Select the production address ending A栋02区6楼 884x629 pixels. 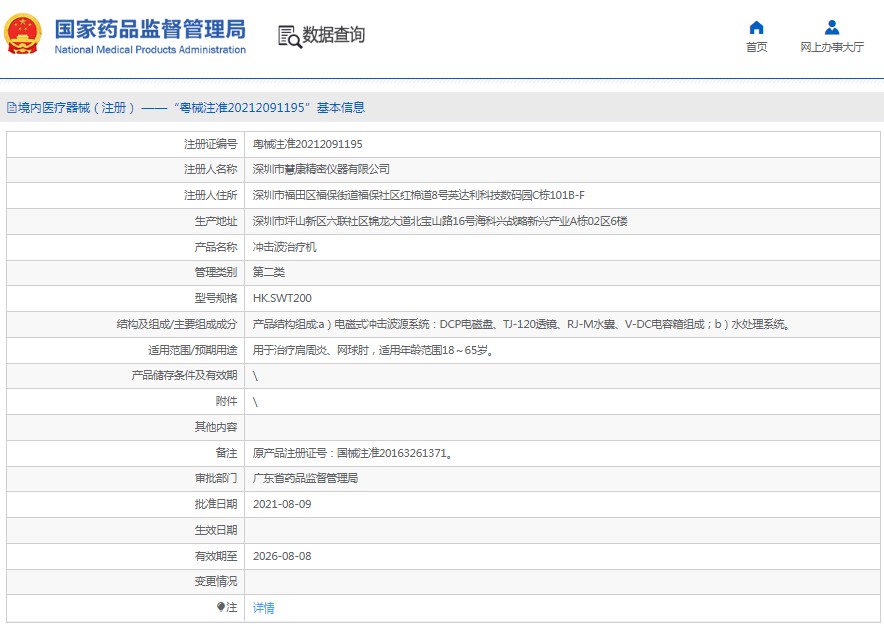coord(440,221)
